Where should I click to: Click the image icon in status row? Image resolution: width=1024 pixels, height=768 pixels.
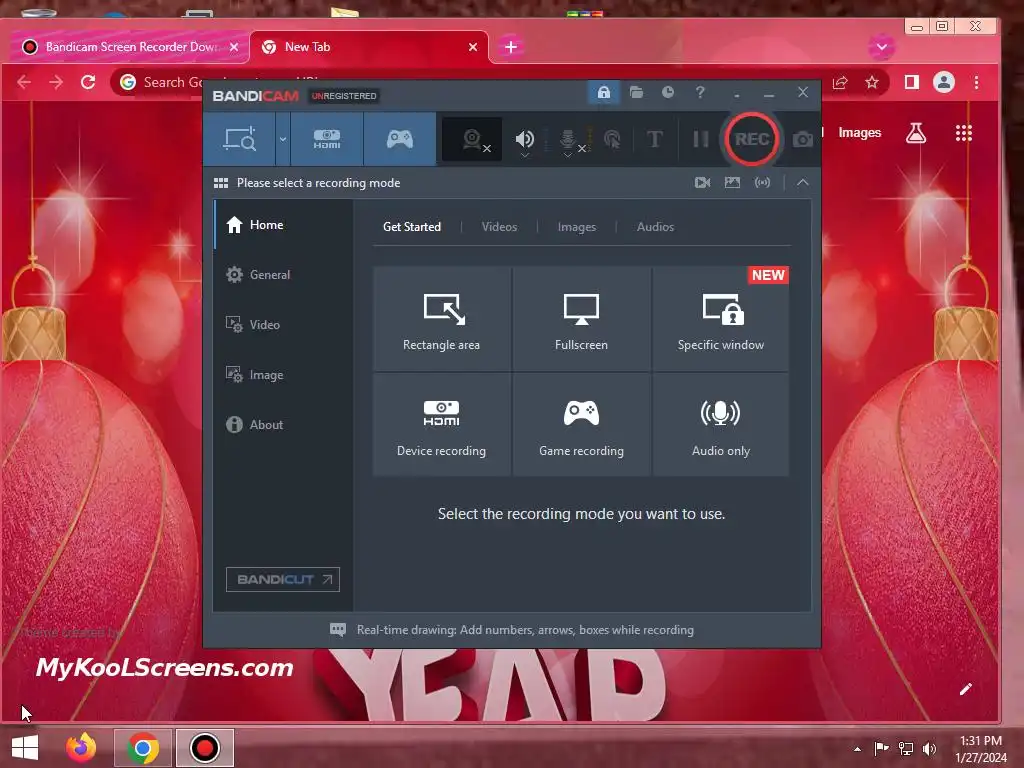[x=732, y=182]
